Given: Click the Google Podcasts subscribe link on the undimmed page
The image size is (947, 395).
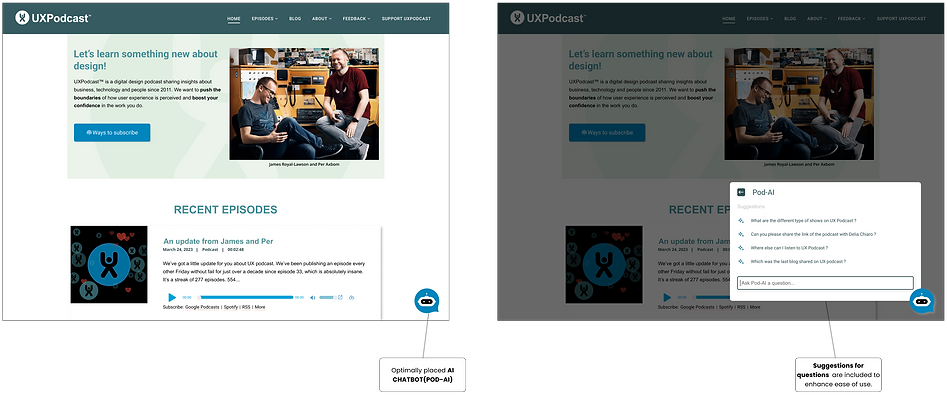Looking at the screenshot, I should (x=202, y=307).
